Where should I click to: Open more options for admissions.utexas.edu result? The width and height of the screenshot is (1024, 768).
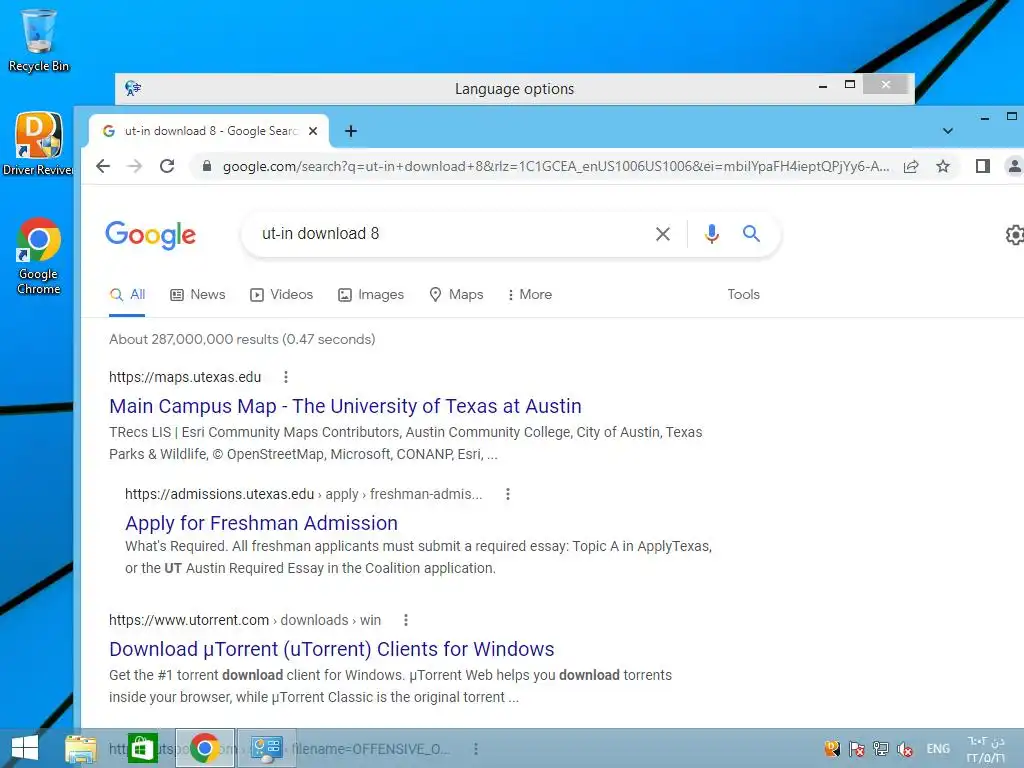(x=507, y=494)
